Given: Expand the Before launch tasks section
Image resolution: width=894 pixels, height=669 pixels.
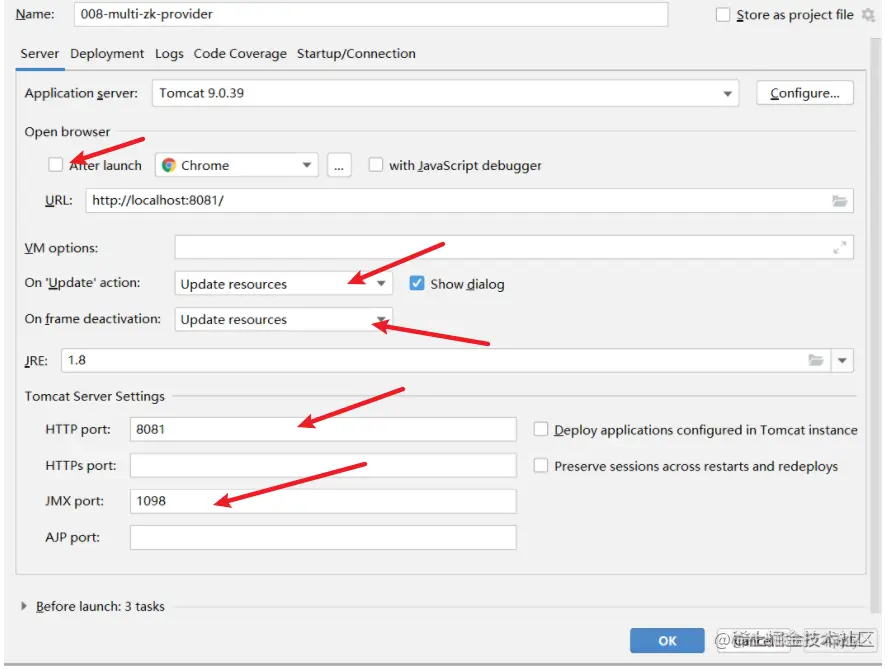Looking at the screenshot, I should coord(23,606).
